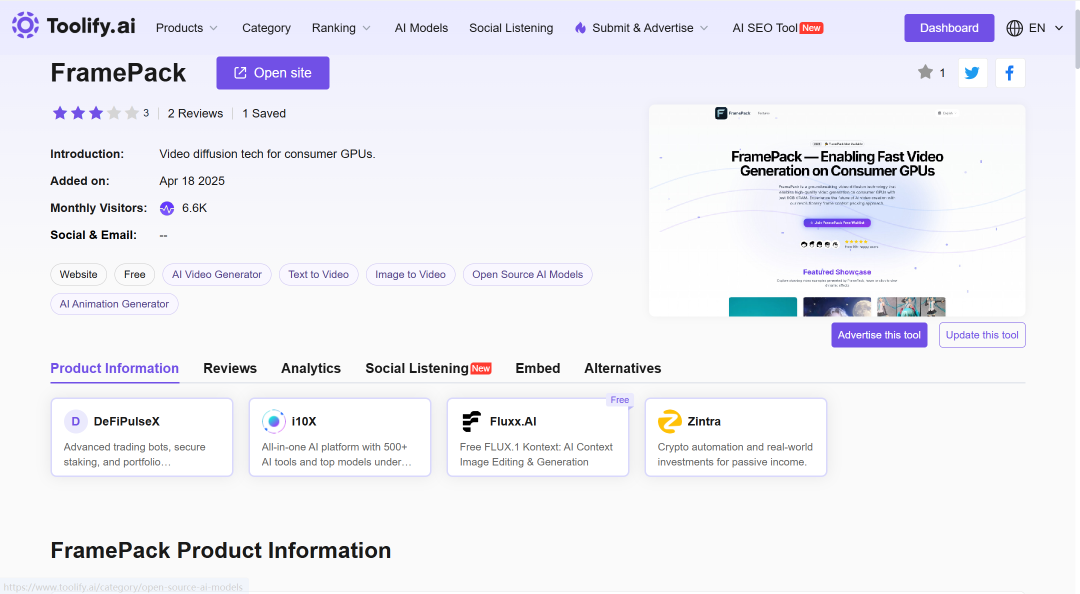
Task: Click the Dashboard button
Action: (x=949, y=28)
